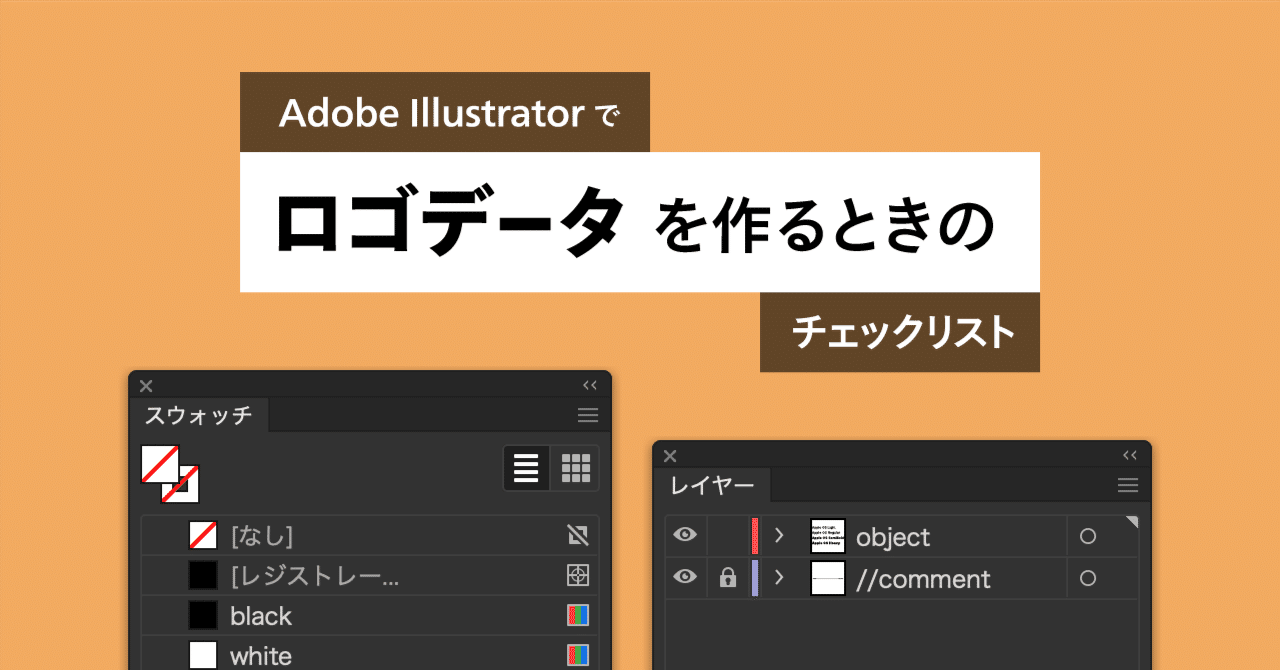
Task: Collapse the Swatches panel to icons
Action: coord(588,384)
